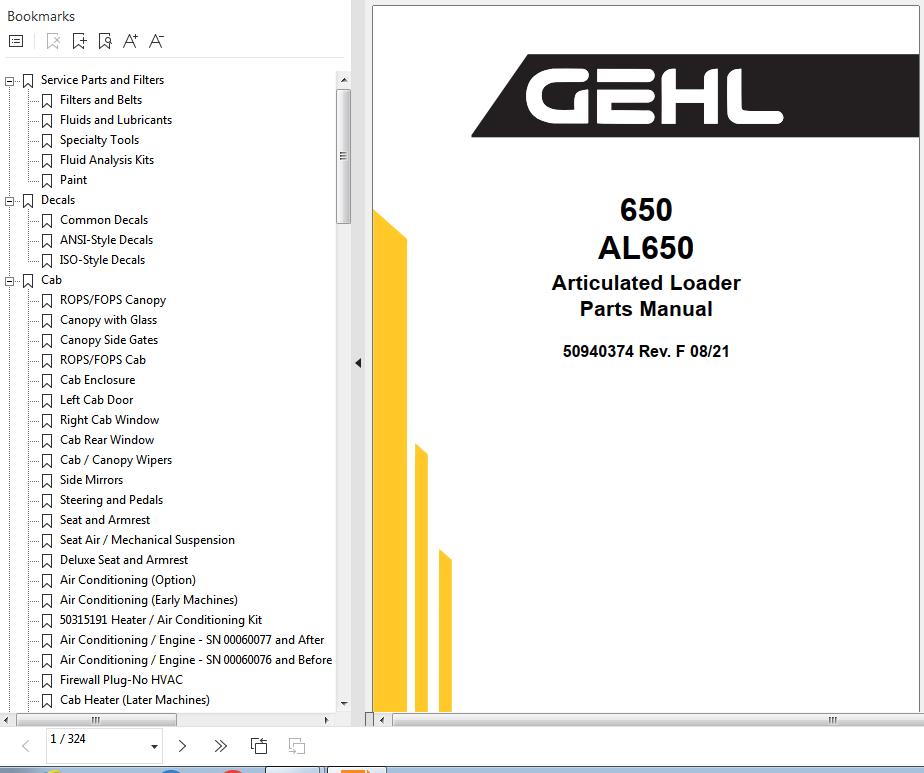
Task: Click the bookmark icon beside Cab Enclosure
Action: [x=47, y=381]
